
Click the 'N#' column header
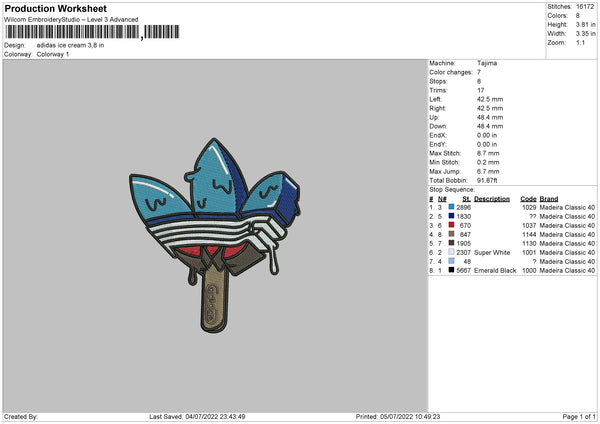point(442,199)
